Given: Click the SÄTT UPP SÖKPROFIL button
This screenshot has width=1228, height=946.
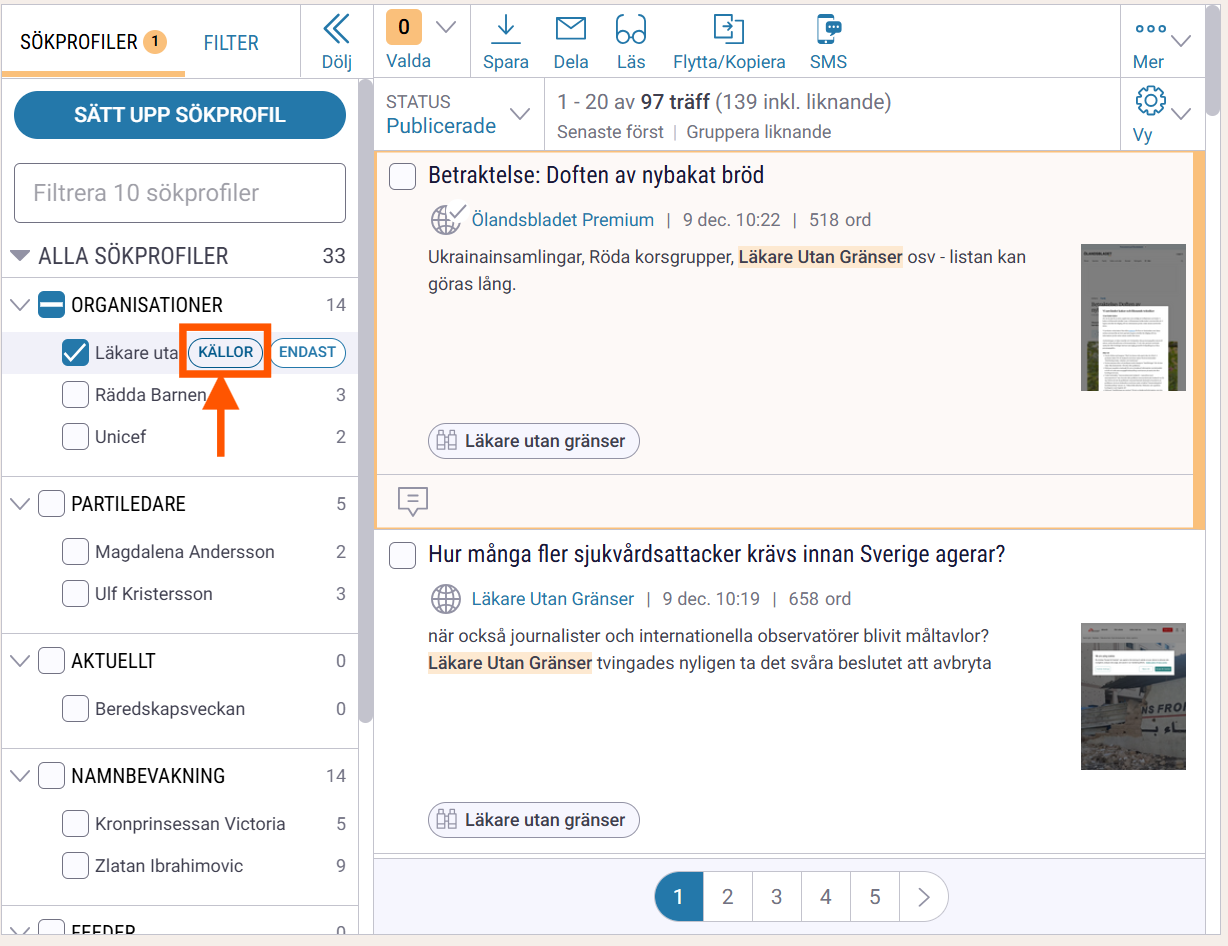Looking at the screenshot, I should [180, 115].
